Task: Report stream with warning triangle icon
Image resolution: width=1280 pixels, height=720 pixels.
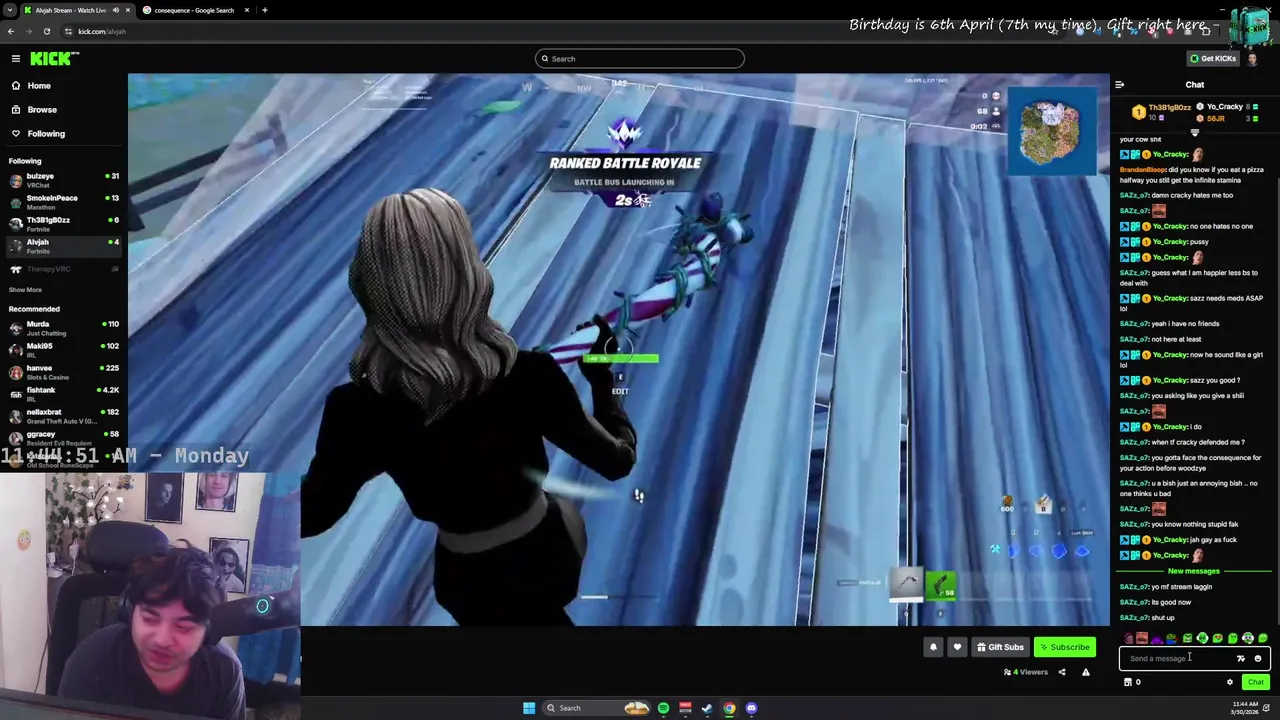Action: pyautogui.click(x=1085, y=672)
